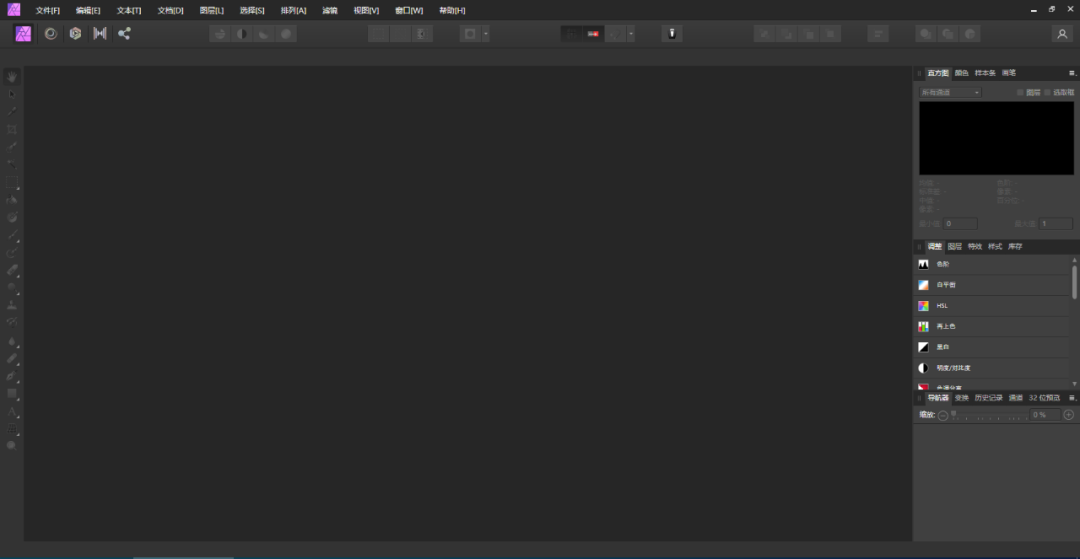Open the Tone Mapping Persona
Viewport: 1080px width, 559px height.
pyautogui.click(x=100, y=33)
